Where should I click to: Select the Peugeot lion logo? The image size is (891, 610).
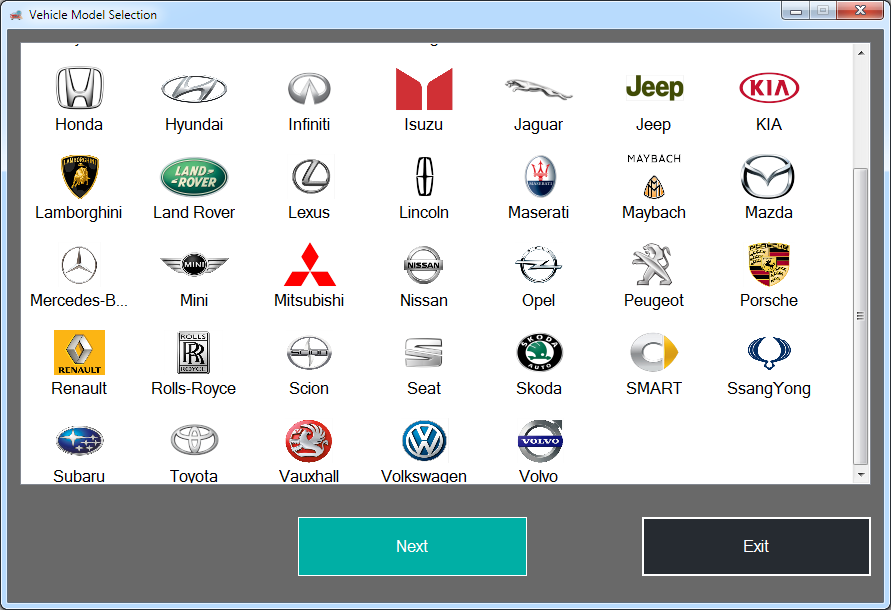coord(652,264)
